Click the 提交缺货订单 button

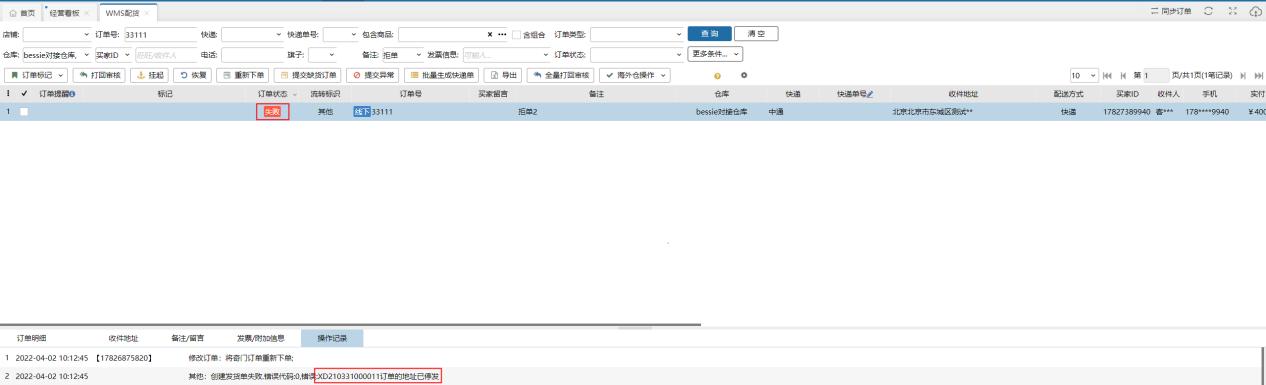[x=307, y=75]
